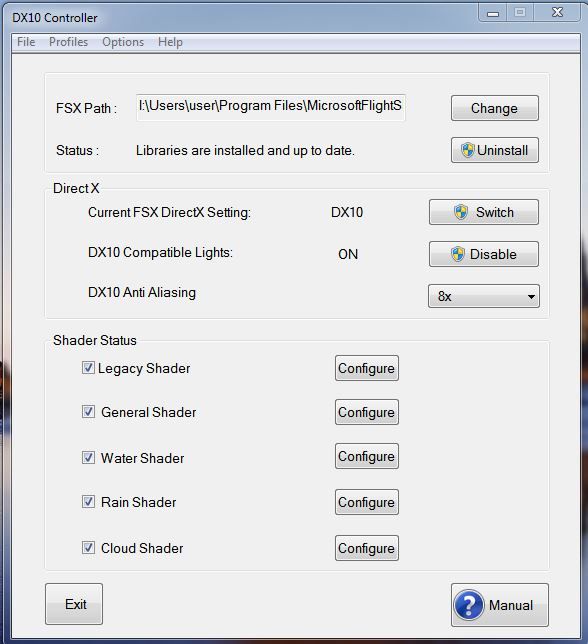588x644 pixels.
Task: Click the shield icon on Switch button
Action: (461, 212)
